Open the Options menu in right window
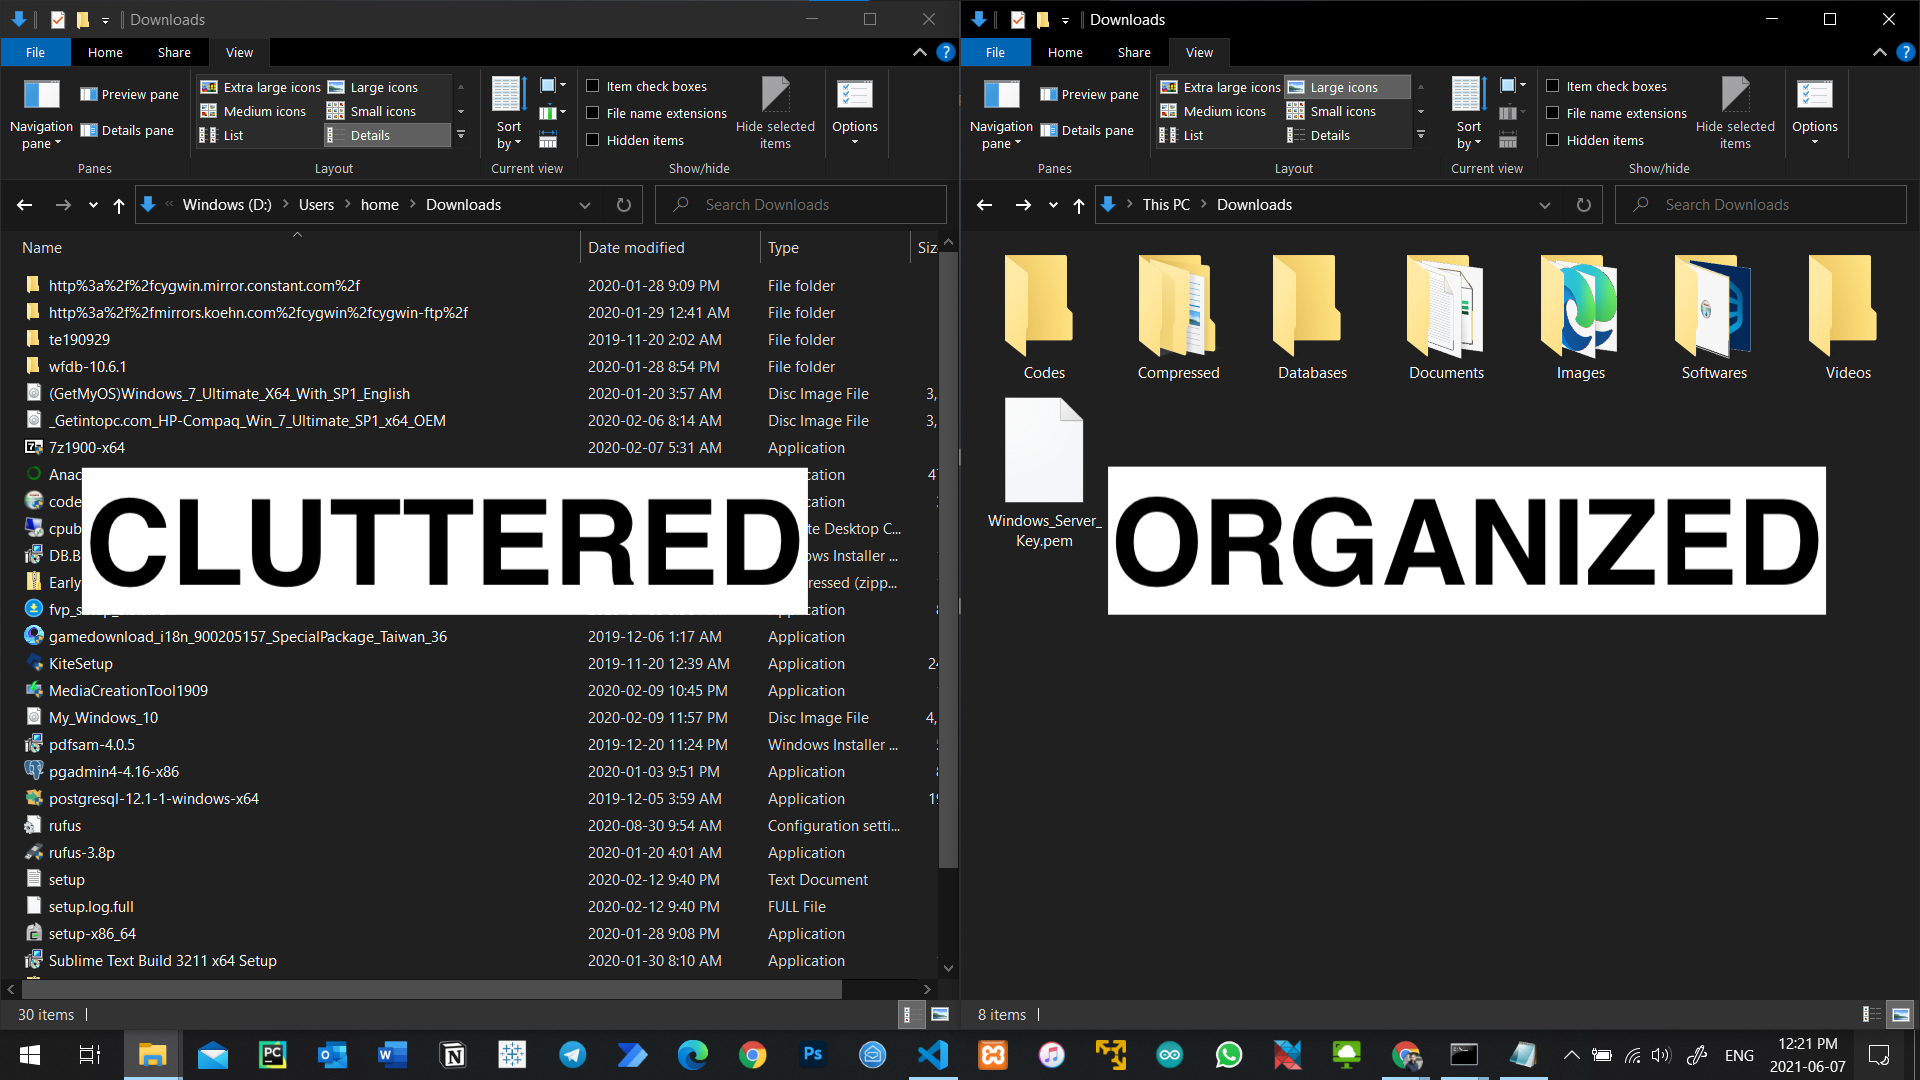The height and width of the screenshot is (1080, 1920). coord(1814,112)
